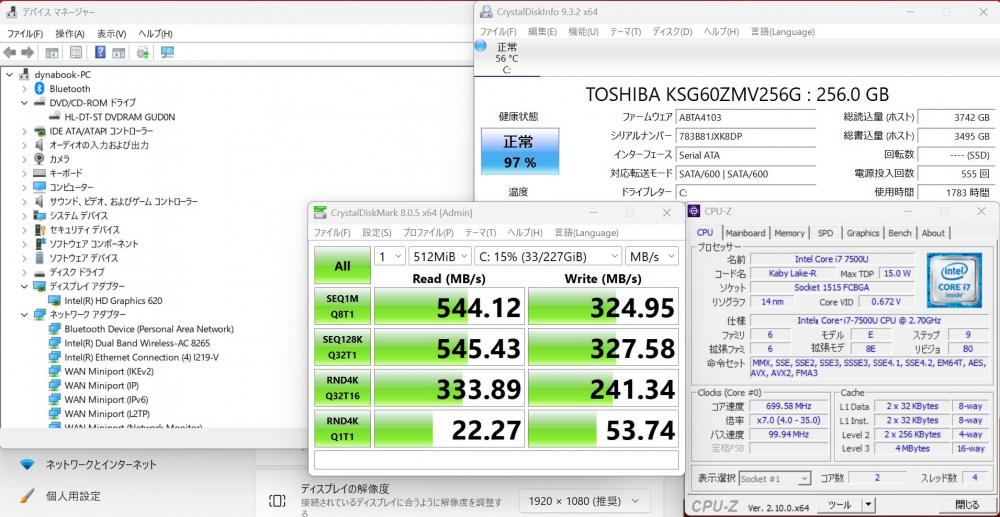Screen dimensions: 1000x517
Task: Click the SEQ128K Q32T1 test button
Action: click(x=342, y=347)
